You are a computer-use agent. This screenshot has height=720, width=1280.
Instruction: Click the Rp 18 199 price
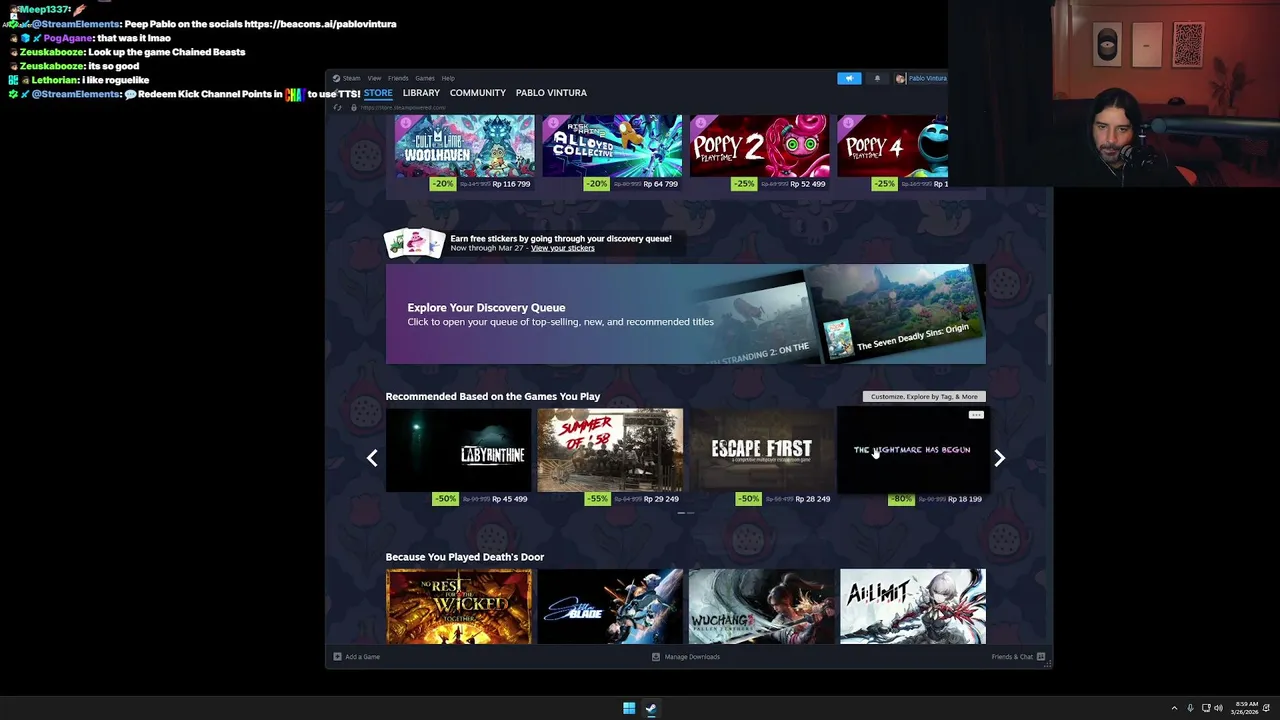click(x=965, y=499)
